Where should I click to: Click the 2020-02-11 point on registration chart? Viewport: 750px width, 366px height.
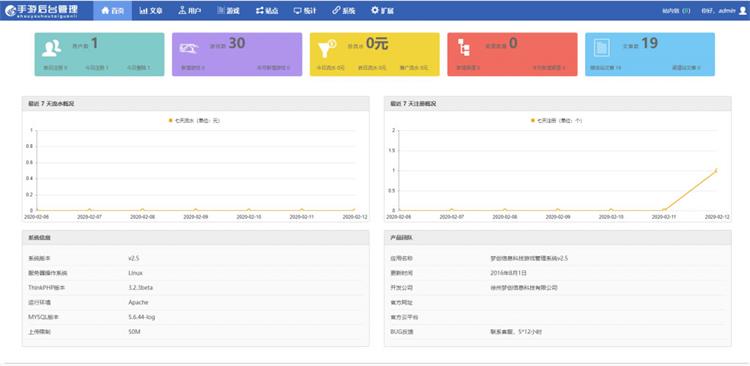[663, 210]
